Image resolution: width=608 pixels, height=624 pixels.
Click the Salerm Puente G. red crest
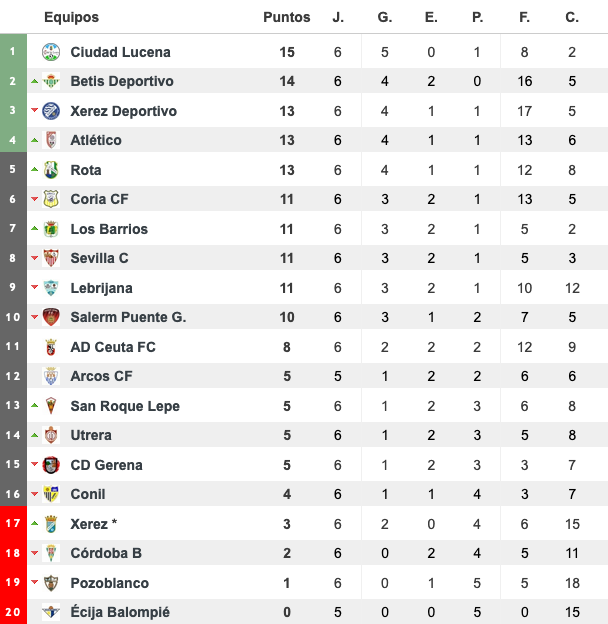[x=51, y=317]
